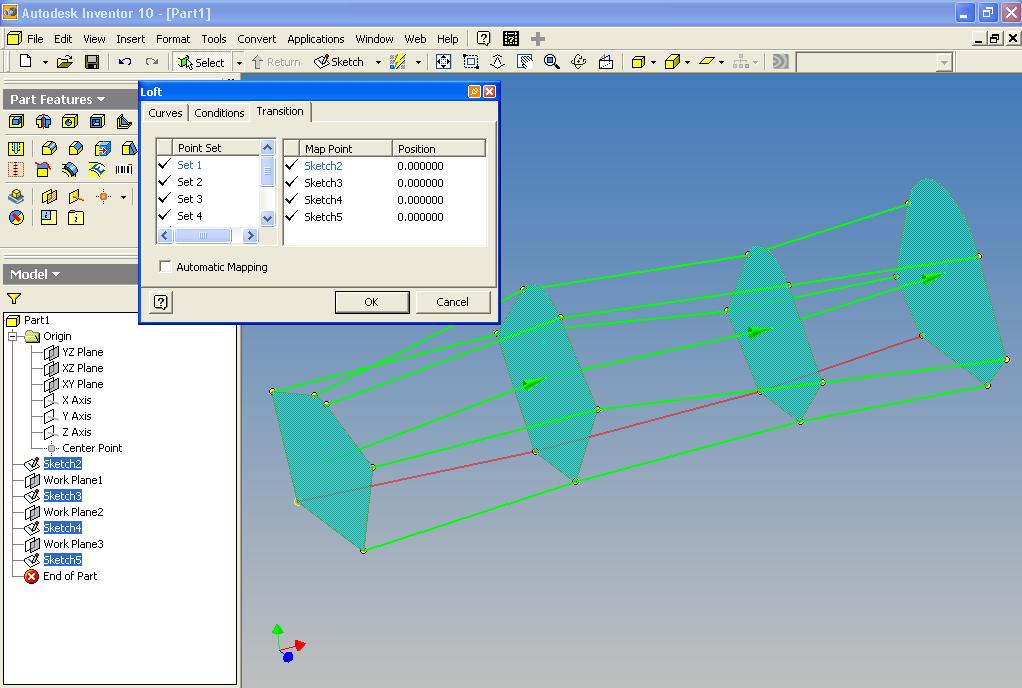Toggle the Set 4 checkmark
This screenshot has width=1022, height=688.
point(165,215)
